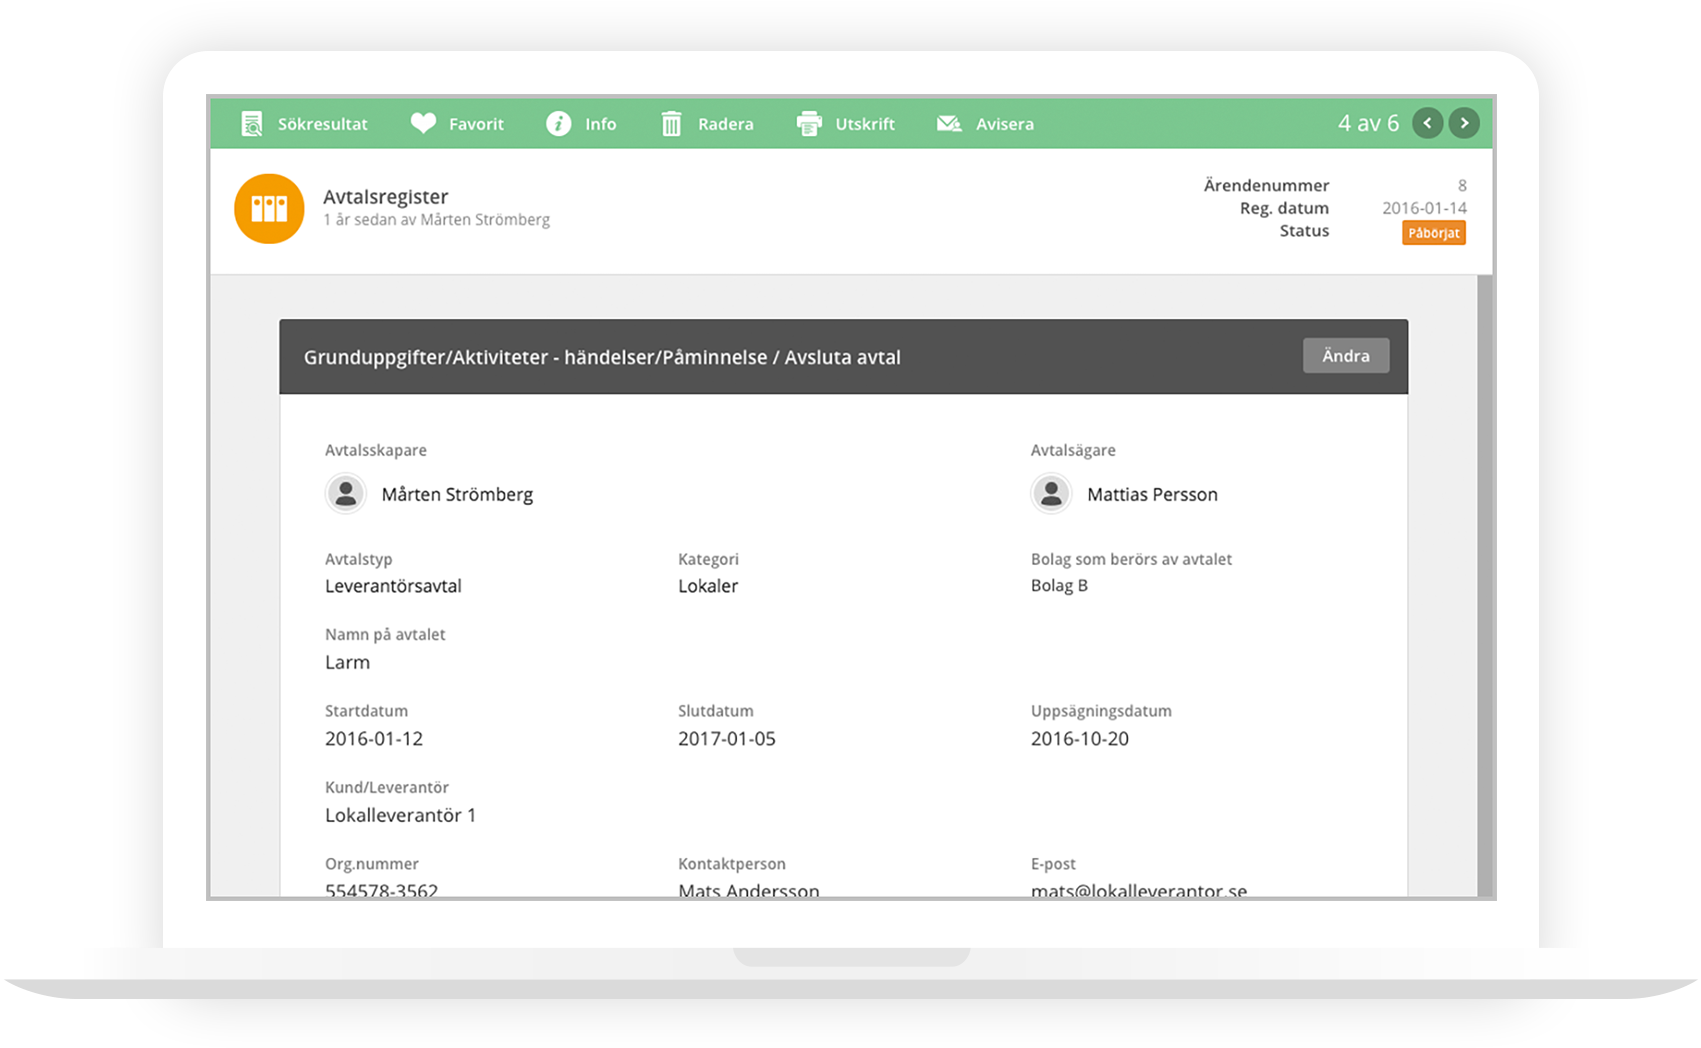Click Mattias Persson's avatar icon
This screenshot has height=1048, width=1701.
(x=1051, y=494)
